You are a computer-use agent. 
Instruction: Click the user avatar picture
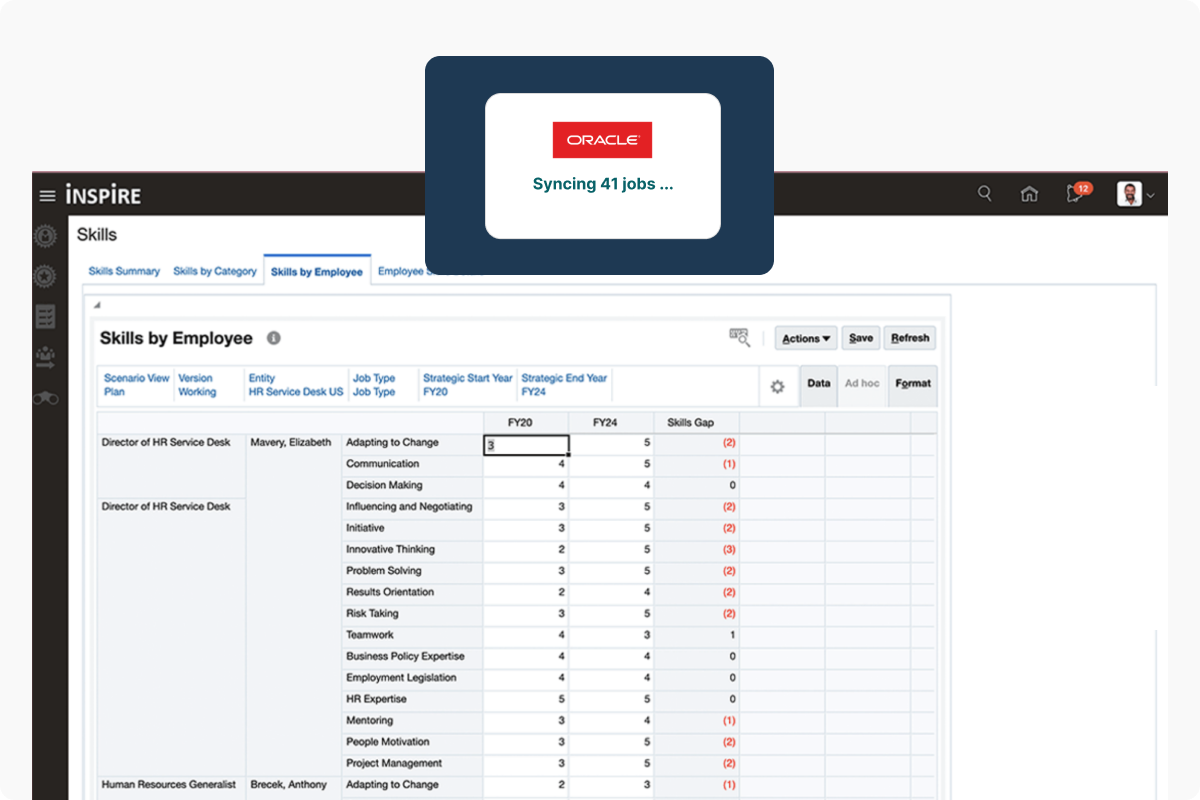click(x=1129, y=194)
